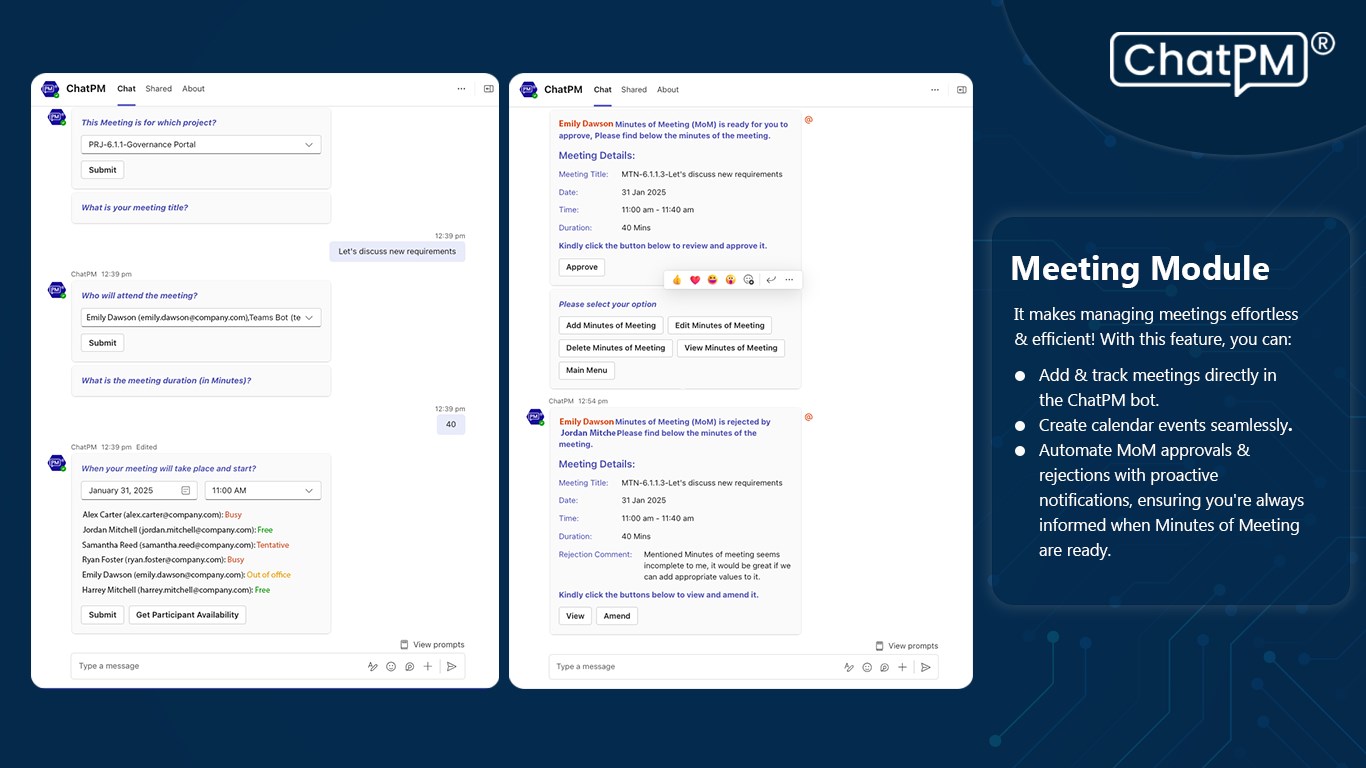Click sent message Let's discuss new requirements

397,251
